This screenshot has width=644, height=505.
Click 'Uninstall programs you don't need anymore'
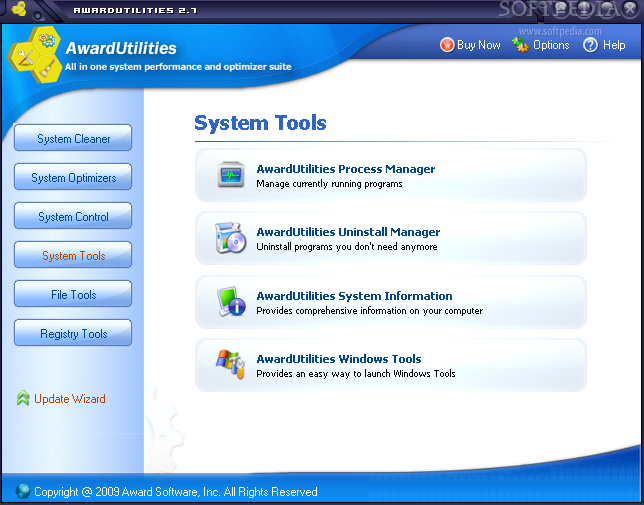point(347,247)
